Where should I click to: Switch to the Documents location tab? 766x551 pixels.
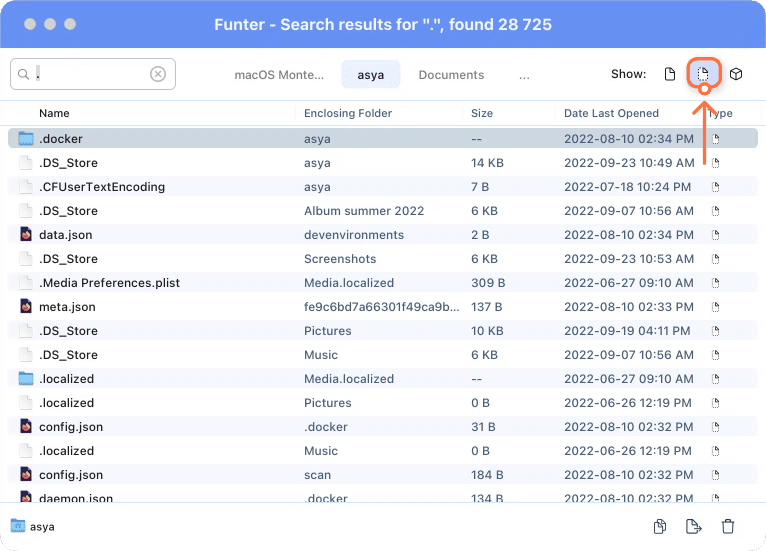pos(451,75)
